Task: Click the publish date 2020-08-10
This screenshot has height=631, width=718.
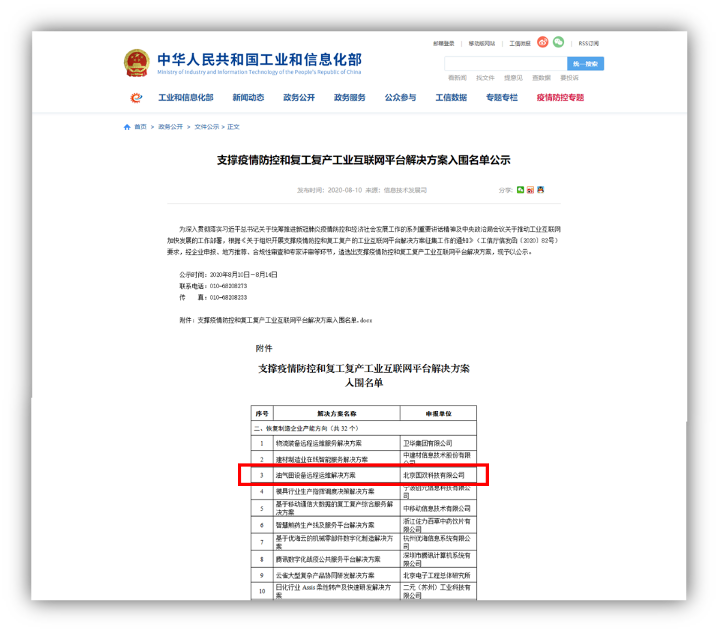Action: point(345,190)
